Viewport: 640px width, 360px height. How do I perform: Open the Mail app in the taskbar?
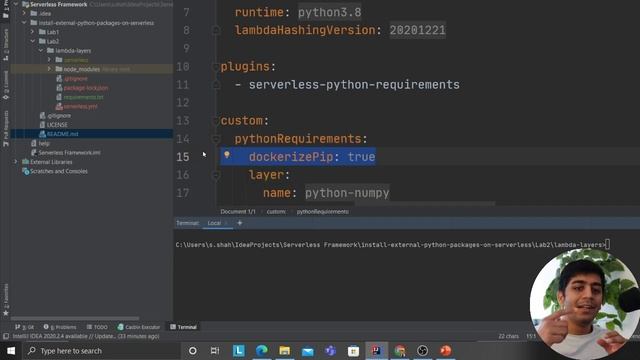pyautogui.click(x=307, y=351)
